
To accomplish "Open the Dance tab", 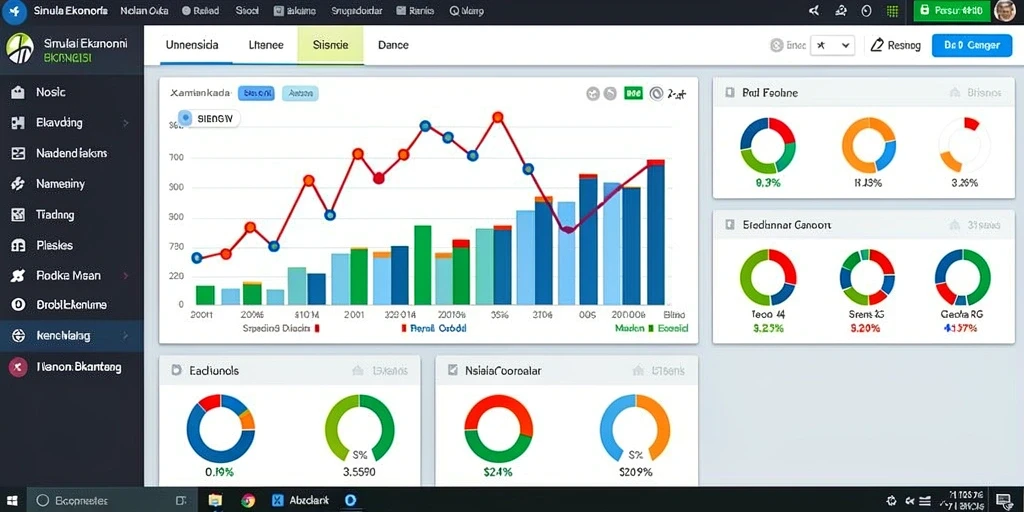I will point(393,45).
